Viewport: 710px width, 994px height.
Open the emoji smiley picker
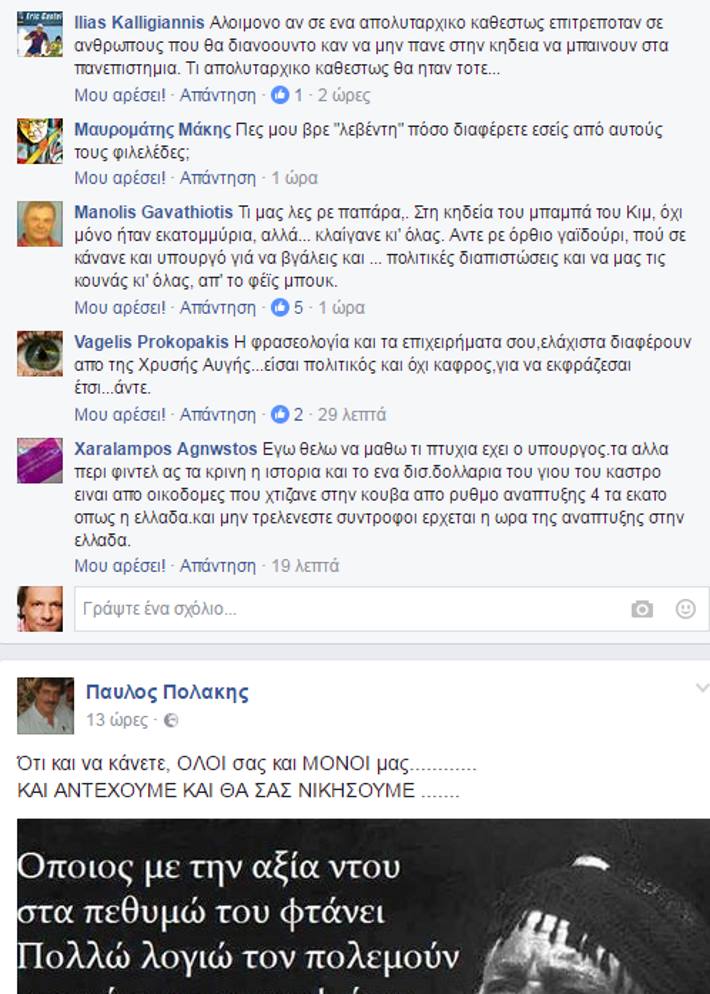coord(685,609)
